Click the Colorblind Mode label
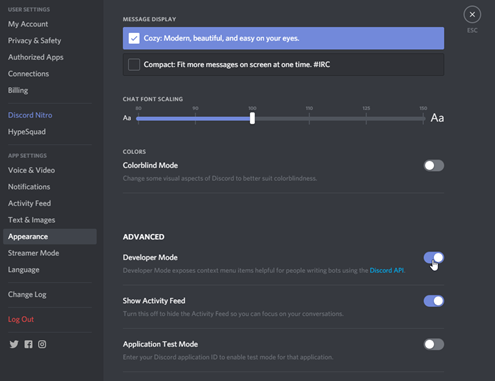This screenshot has width=495, height=381. 150,165
